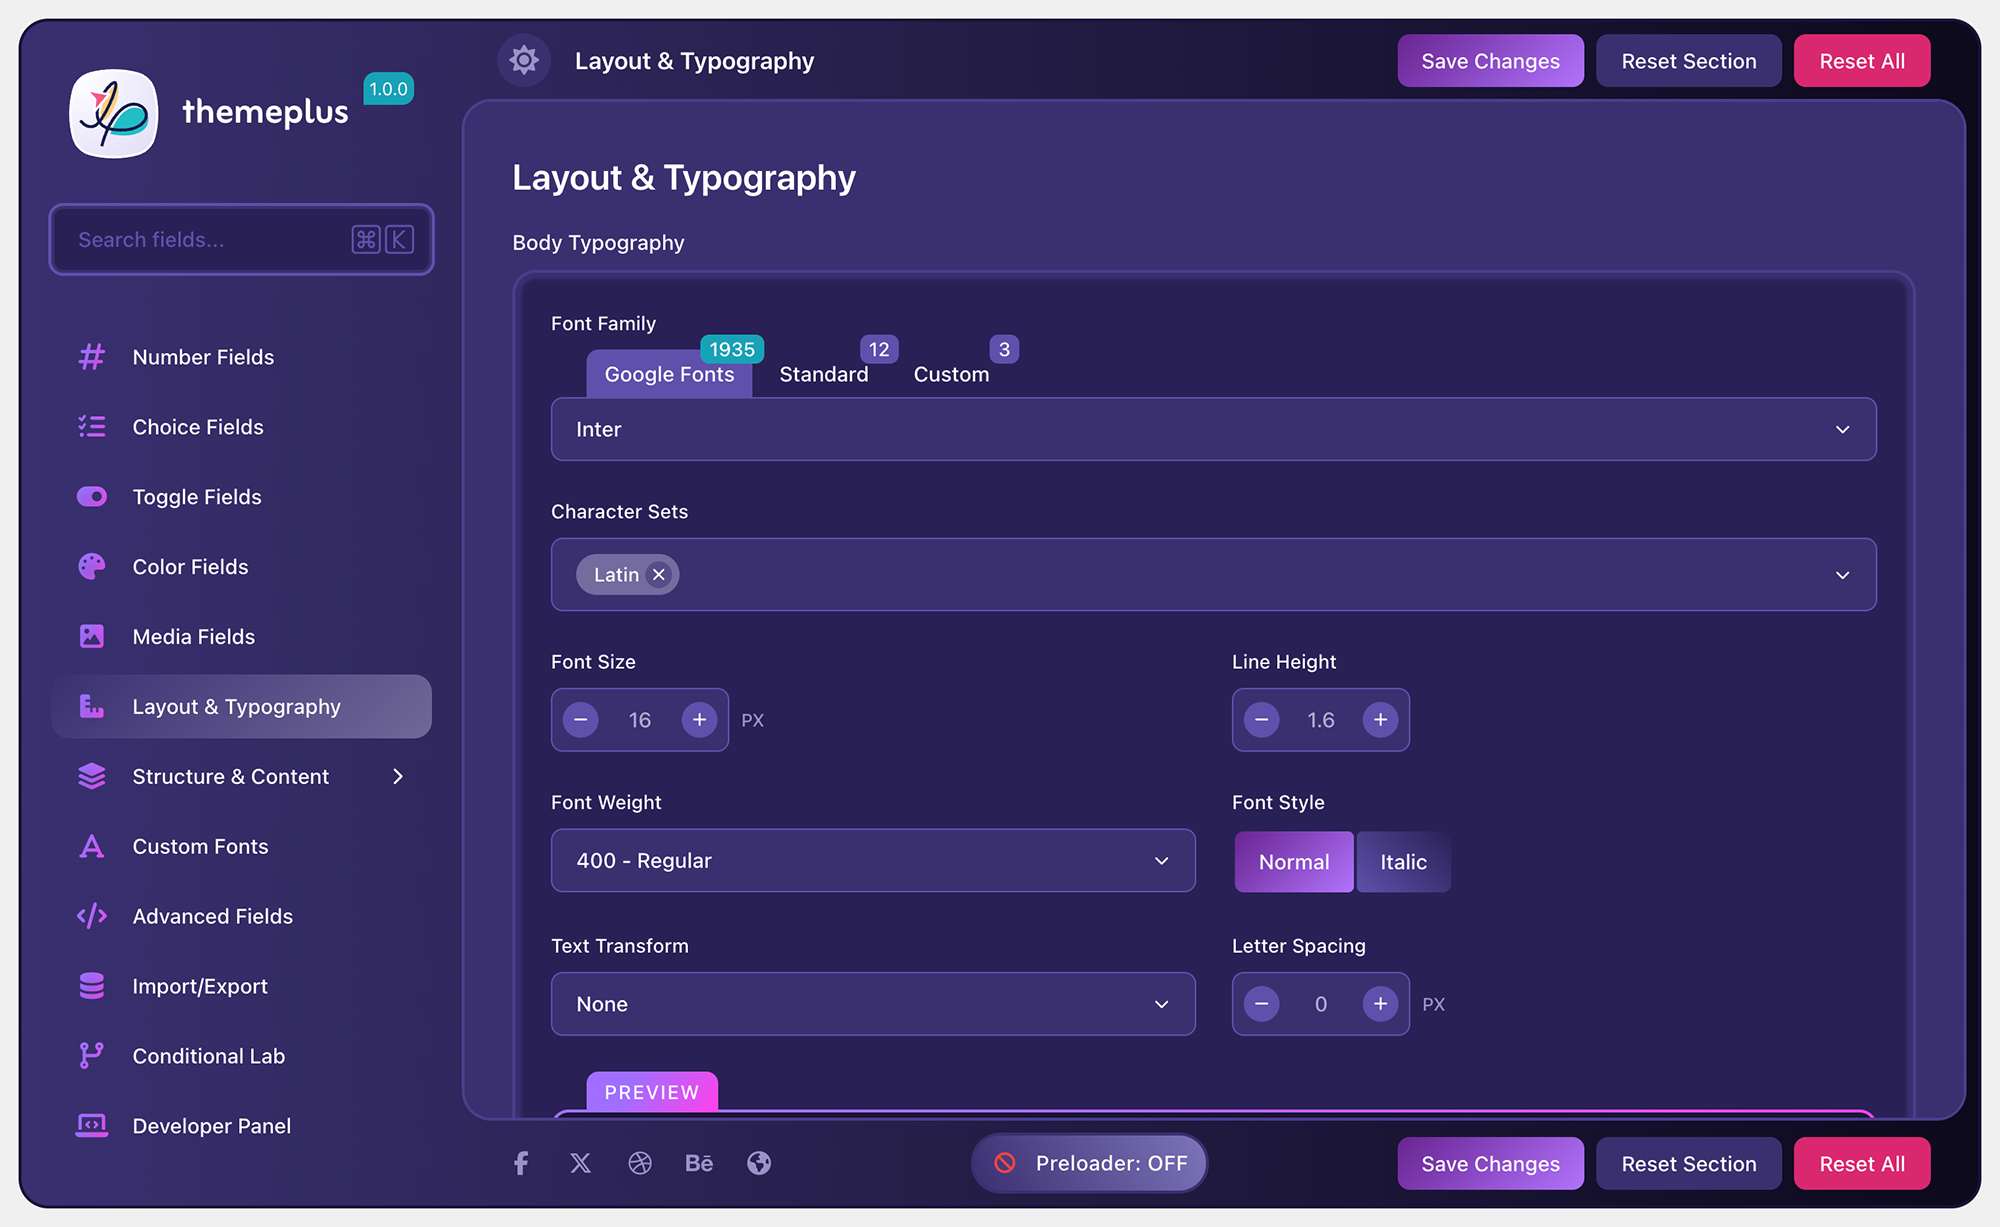Click the Developer Panel laptop icon
Screen dimensions: 2000x1227
coord(92,1126)
